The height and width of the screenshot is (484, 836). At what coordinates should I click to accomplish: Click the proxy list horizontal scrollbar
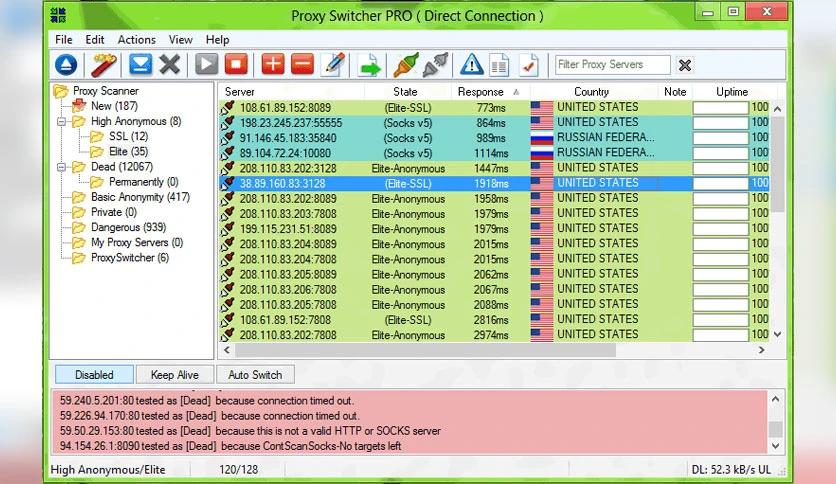(490, 351)
